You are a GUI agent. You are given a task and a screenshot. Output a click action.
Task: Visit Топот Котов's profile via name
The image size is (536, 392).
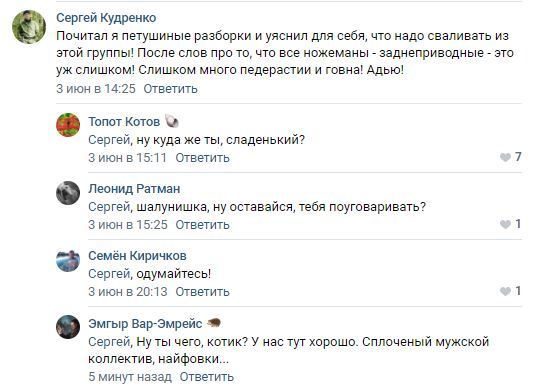tap(124, 122)
